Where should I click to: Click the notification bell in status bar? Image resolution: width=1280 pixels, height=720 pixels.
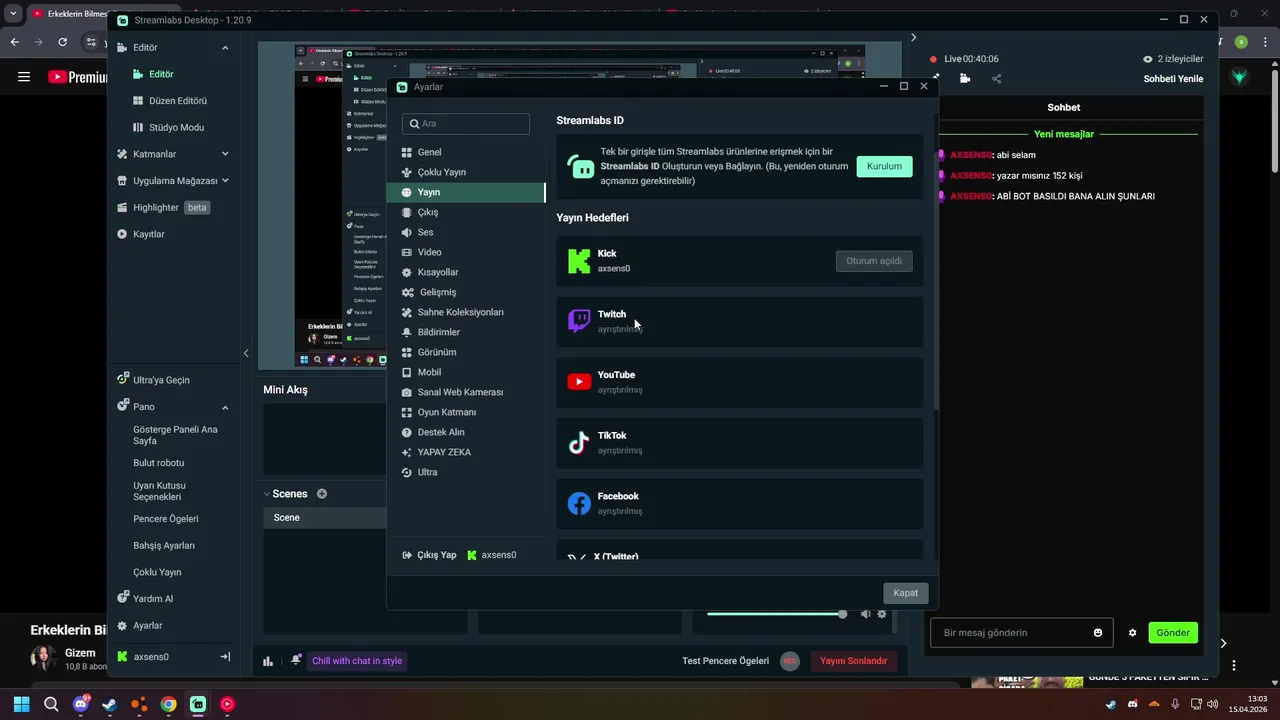[x=296, y=661]
